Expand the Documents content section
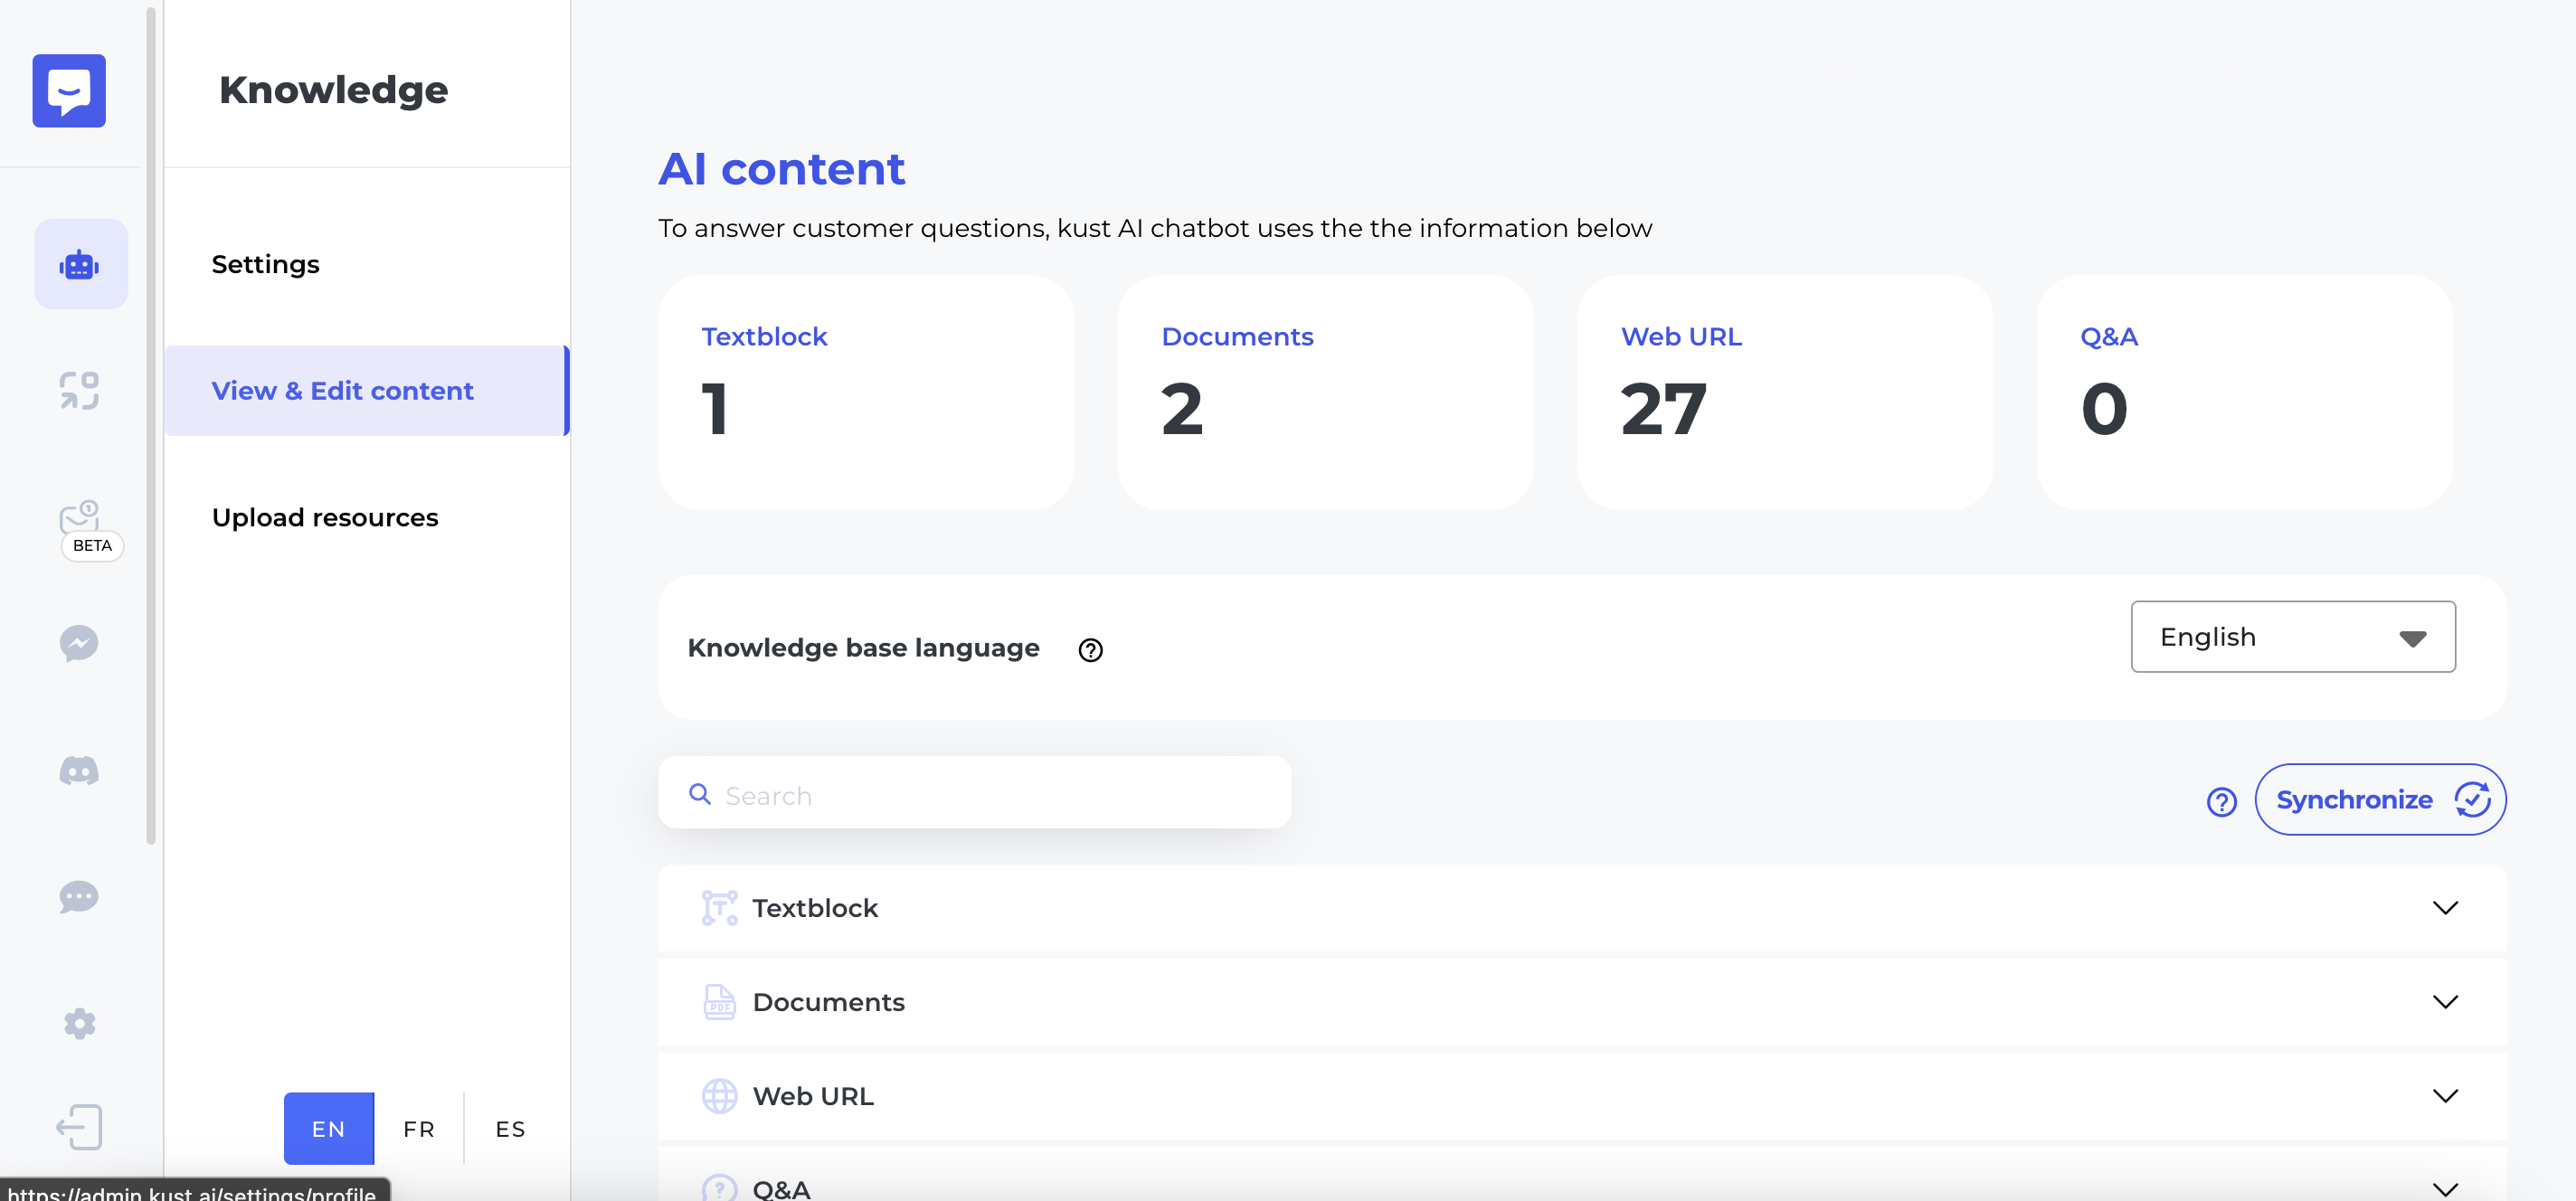Image resolution: width=2576 pixels, height=1201 pixels. click(x=2445, y=1002)
